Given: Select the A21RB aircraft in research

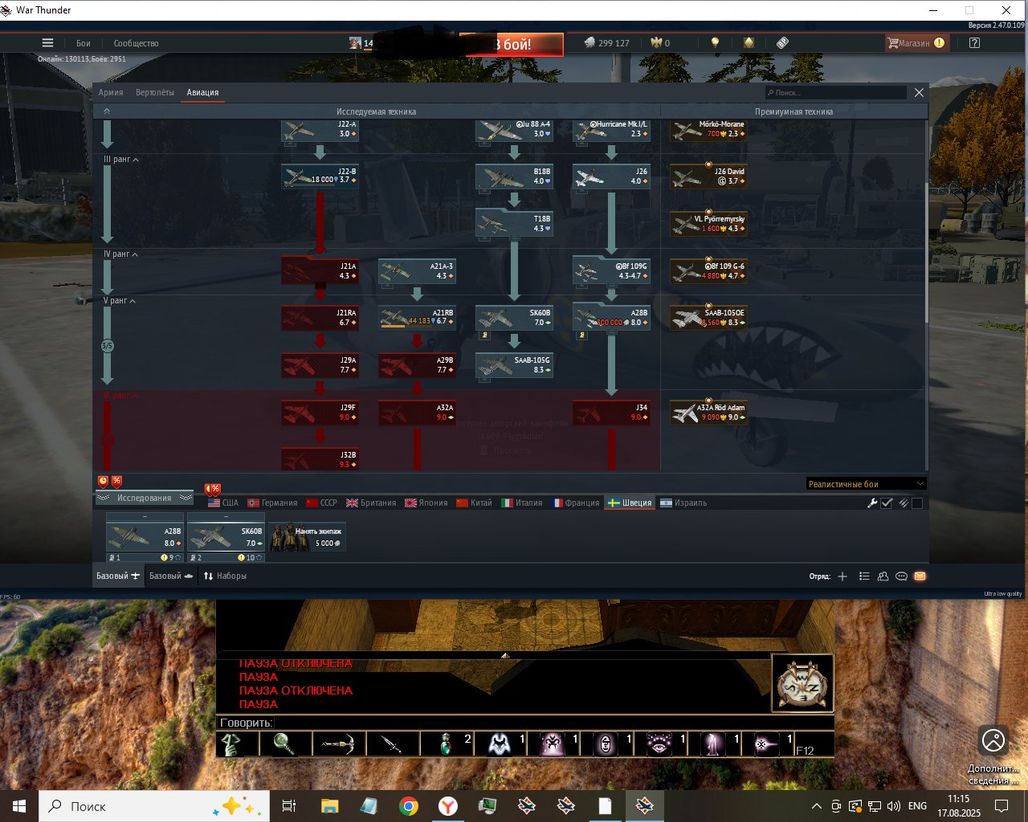Looking at the screenshot, I should (417, 318).
